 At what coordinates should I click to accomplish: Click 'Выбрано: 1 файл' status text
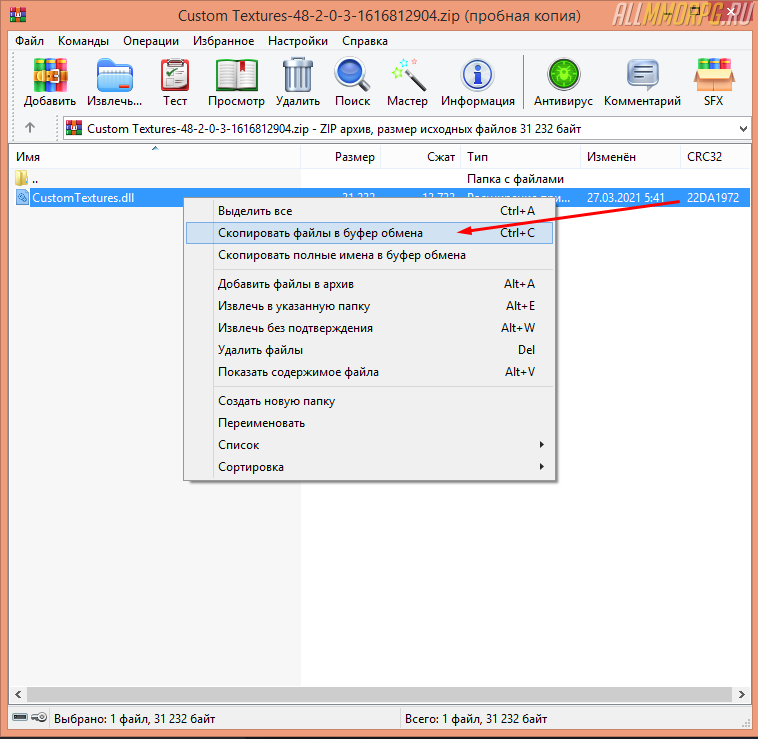pyautogui.click(x=134, y=719)
